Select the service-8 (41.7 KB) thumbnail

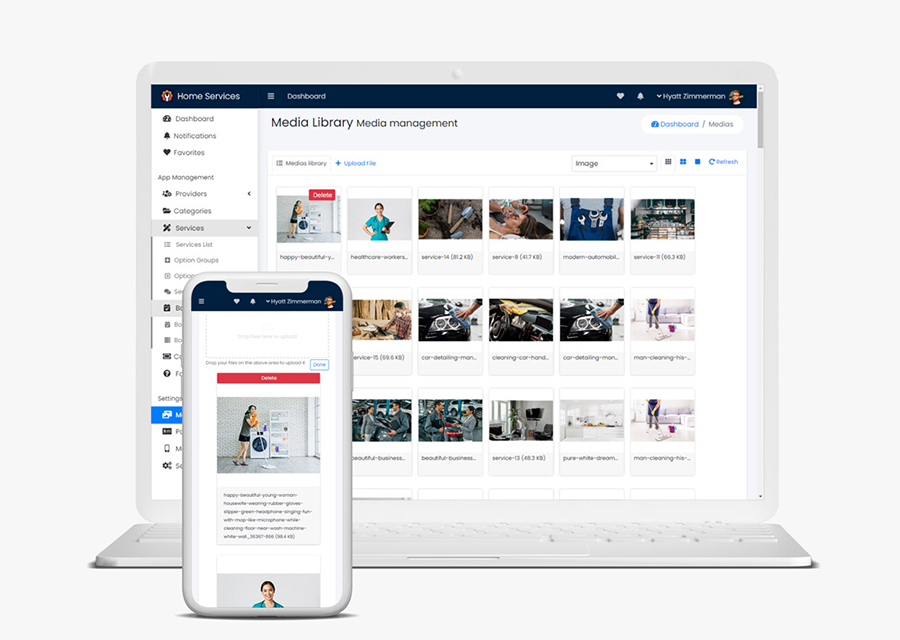[x=521, y=219]
